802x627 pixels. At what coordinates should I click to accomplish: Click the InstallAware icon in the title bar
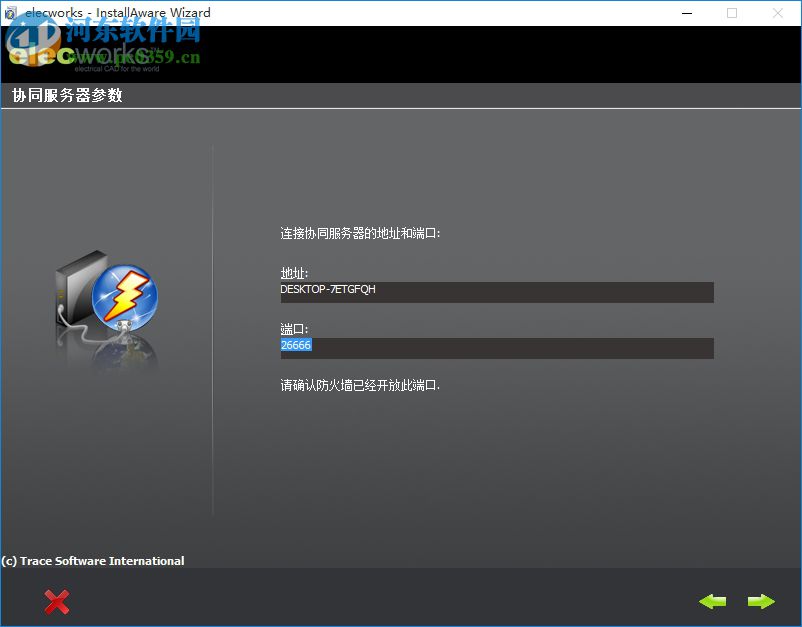[x=12, y=12]
